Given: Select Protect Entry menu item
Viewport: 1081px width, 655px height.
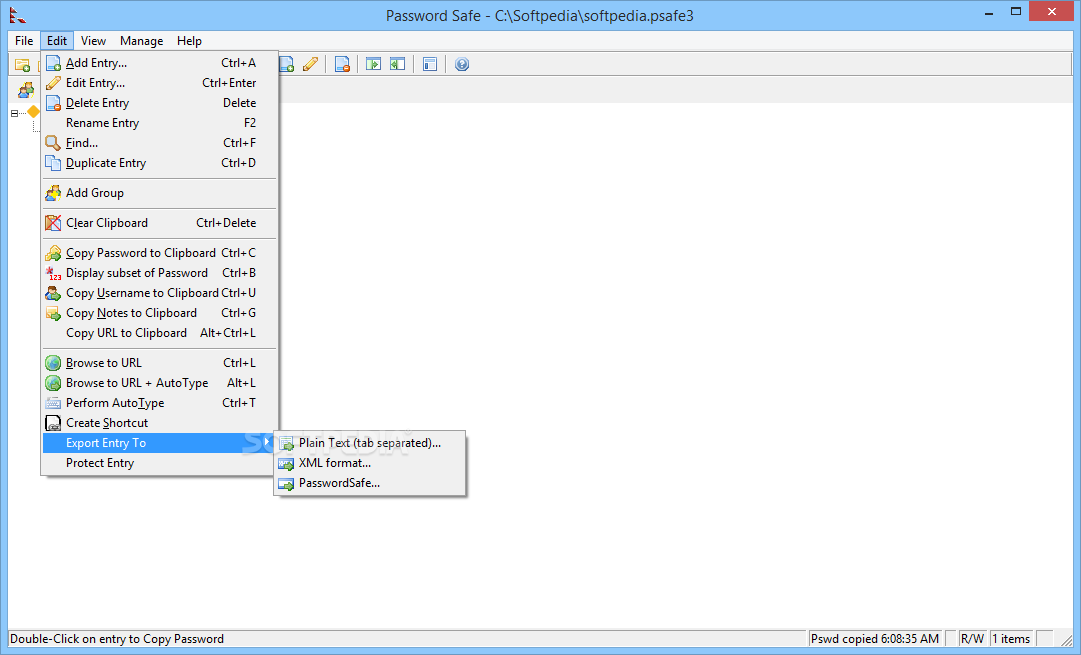Looking at the screenshot, I should pyautogui.click(x=160, y=463).
